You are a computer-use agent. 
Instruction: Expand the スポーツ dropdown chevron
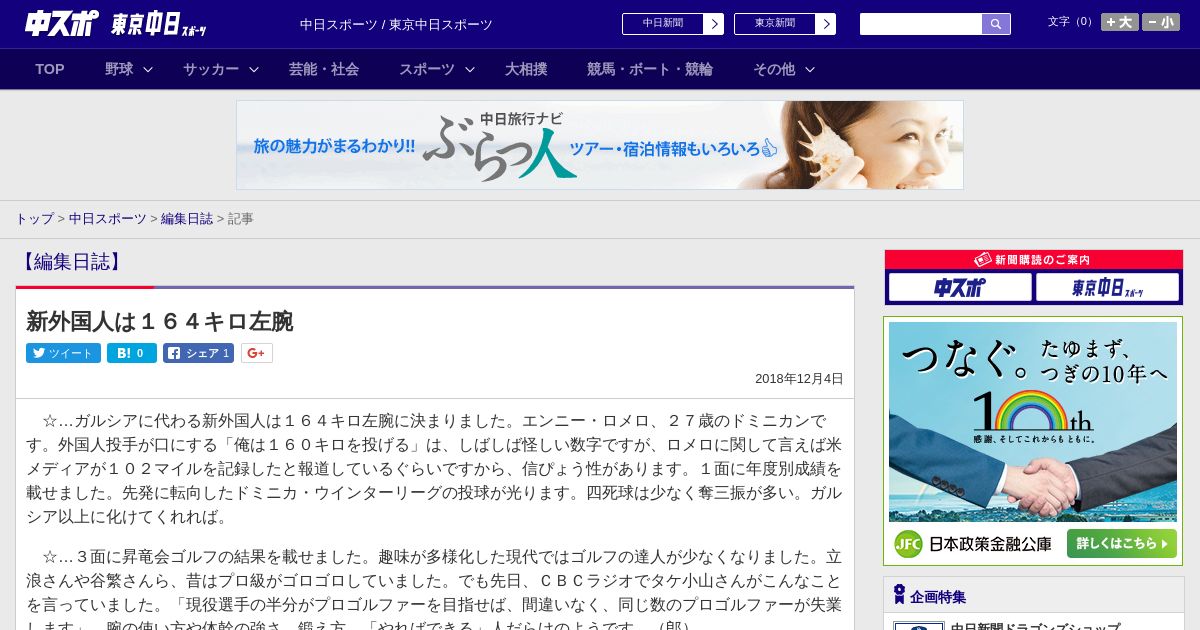click(x=470, y=69)
